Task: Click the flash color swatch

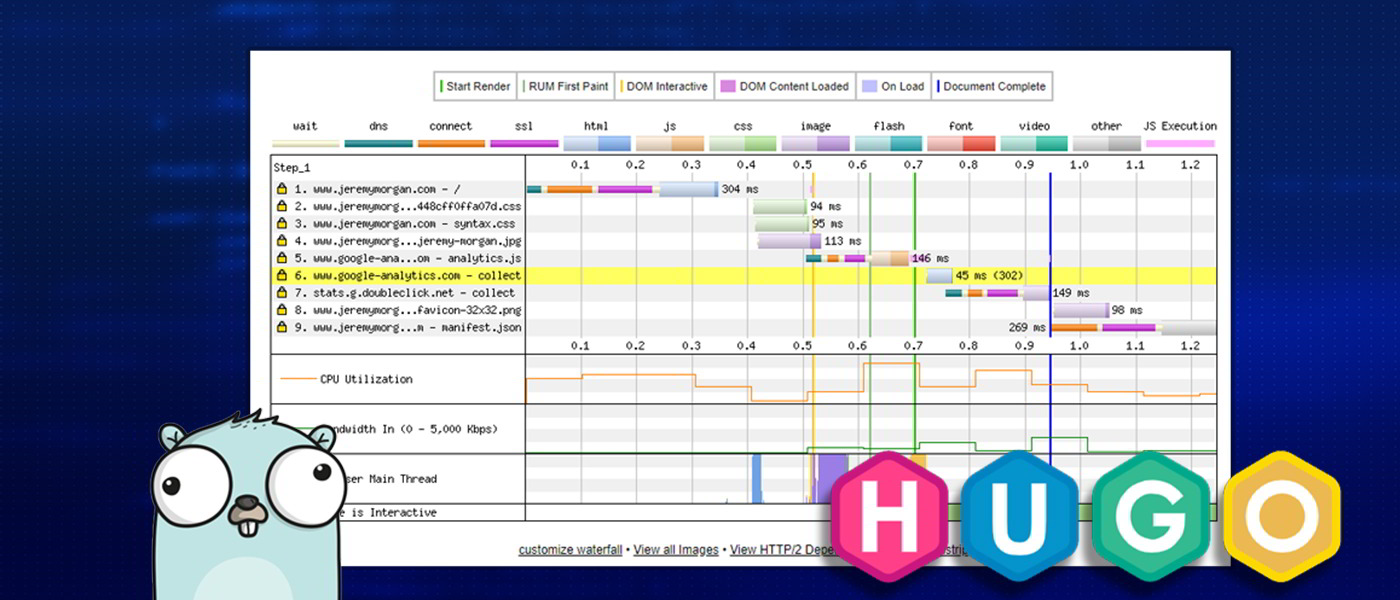Action: click(x=888, y=144)
